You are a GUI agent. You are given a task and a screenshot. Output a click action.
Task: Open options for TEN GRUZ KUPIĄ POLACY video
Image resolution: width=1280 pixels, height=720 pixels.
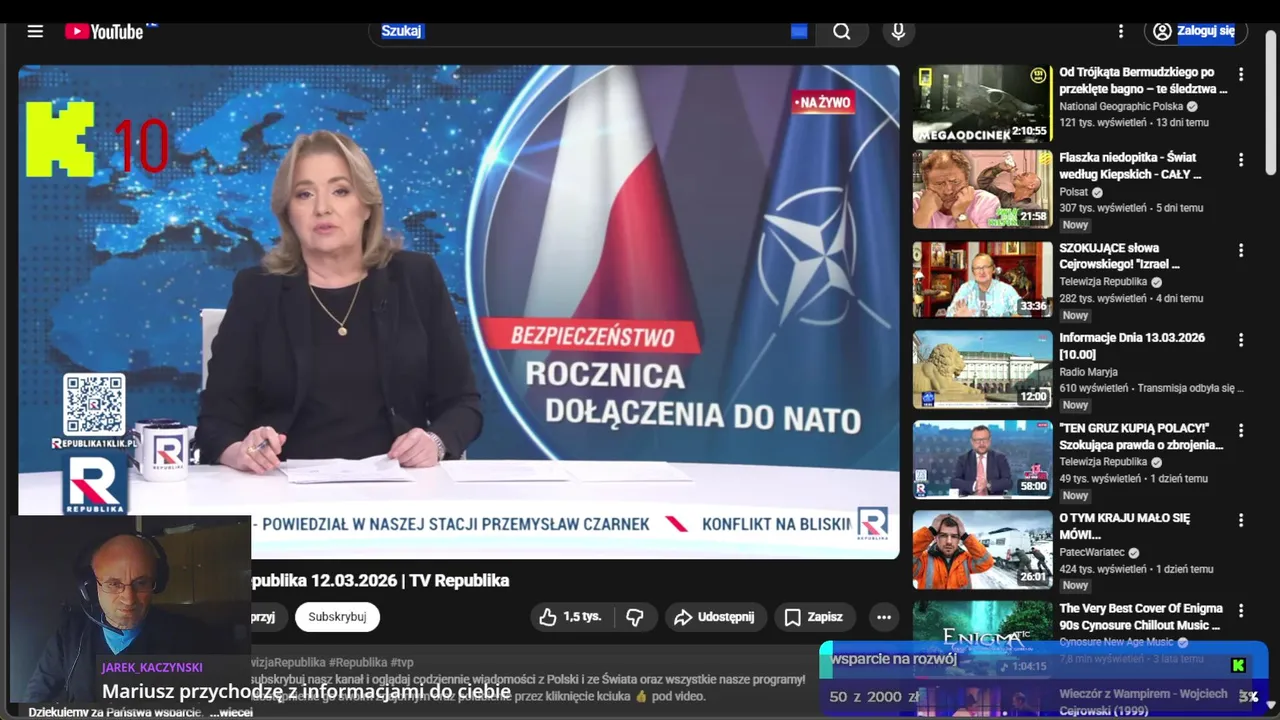tap(1241, 430)
